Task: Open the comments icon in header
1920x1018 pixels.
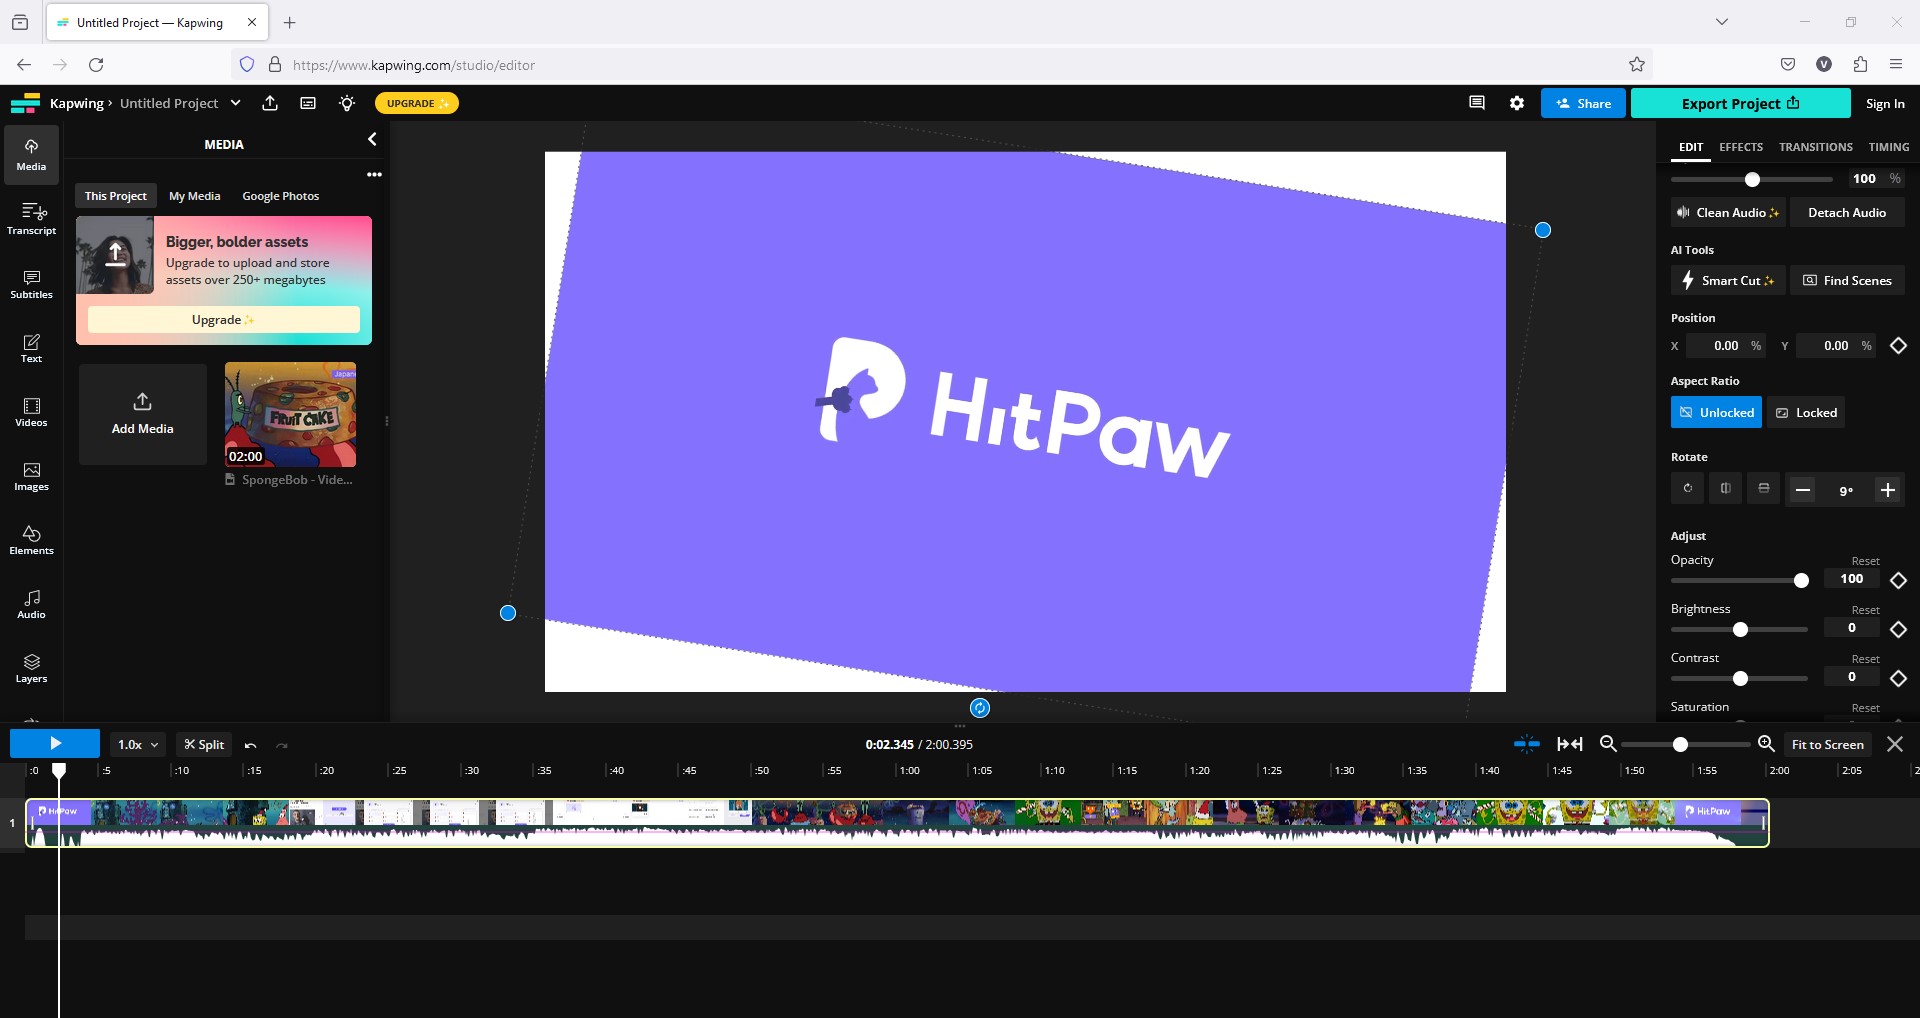Action: coord(1476,103)
